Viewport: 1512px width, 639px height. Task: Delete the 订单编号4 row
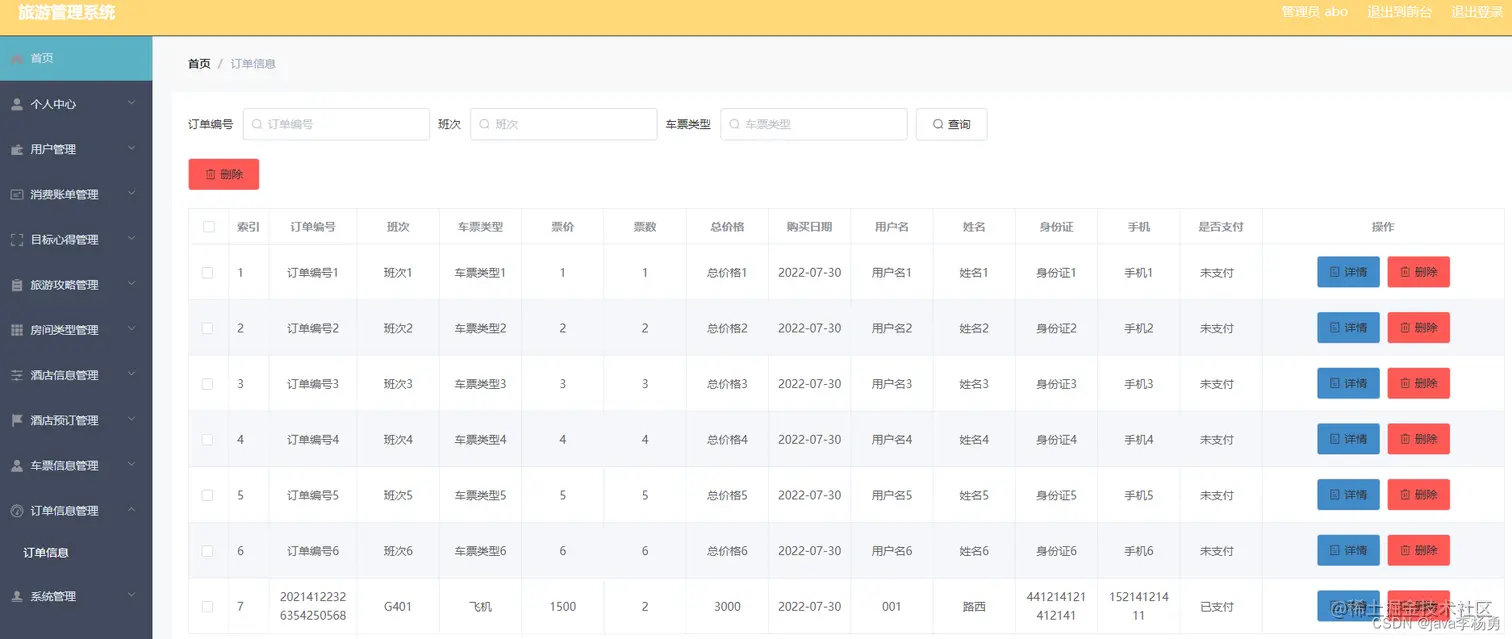[x=1418, y=439]
